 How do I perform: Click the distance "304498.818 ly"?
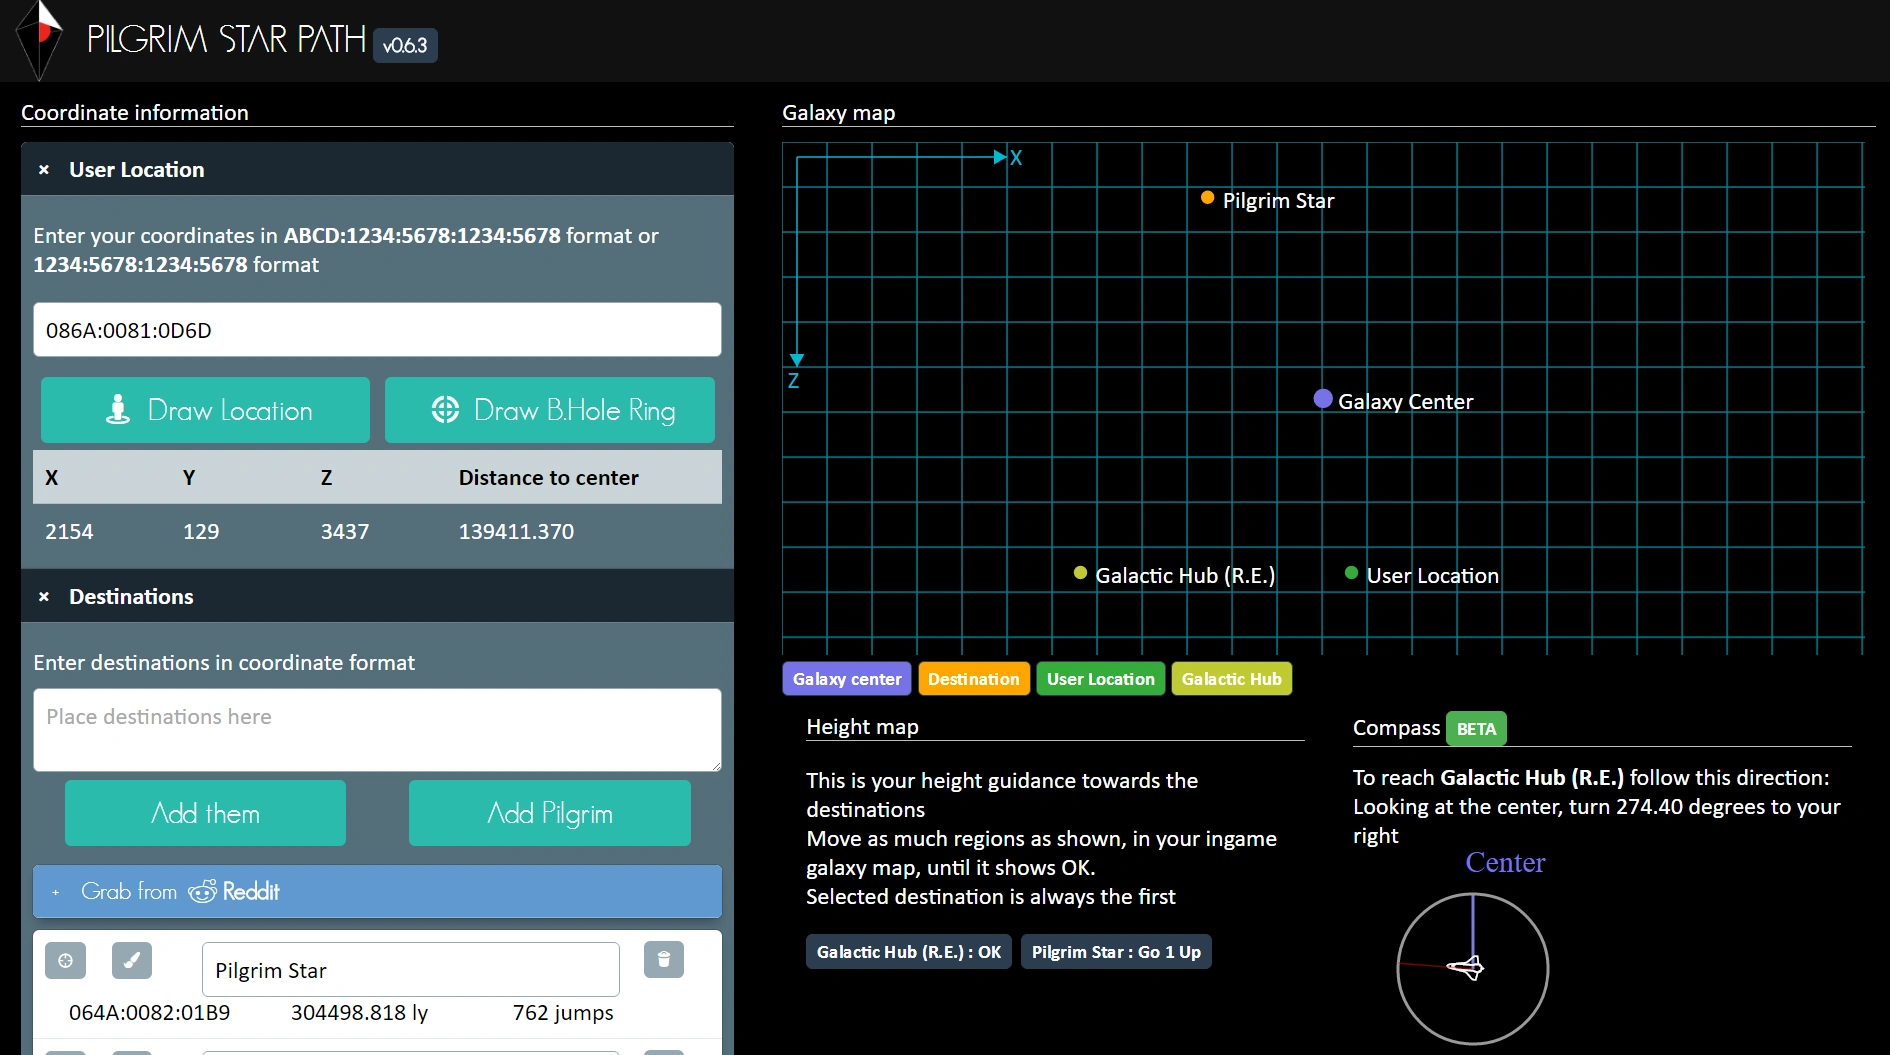[359, 1013]
